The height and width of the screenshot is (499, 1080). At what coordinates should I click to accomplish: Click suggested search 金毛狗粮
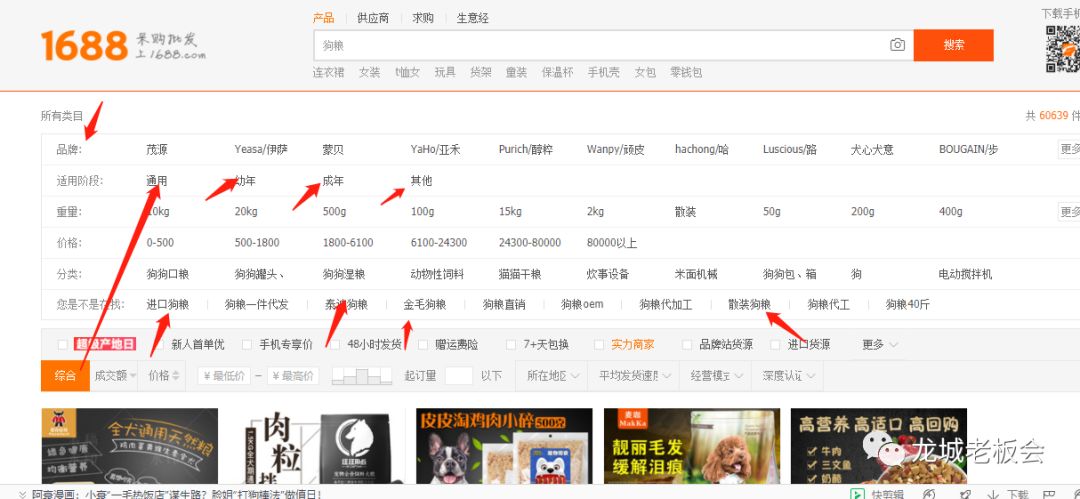(x=425, y=304)
